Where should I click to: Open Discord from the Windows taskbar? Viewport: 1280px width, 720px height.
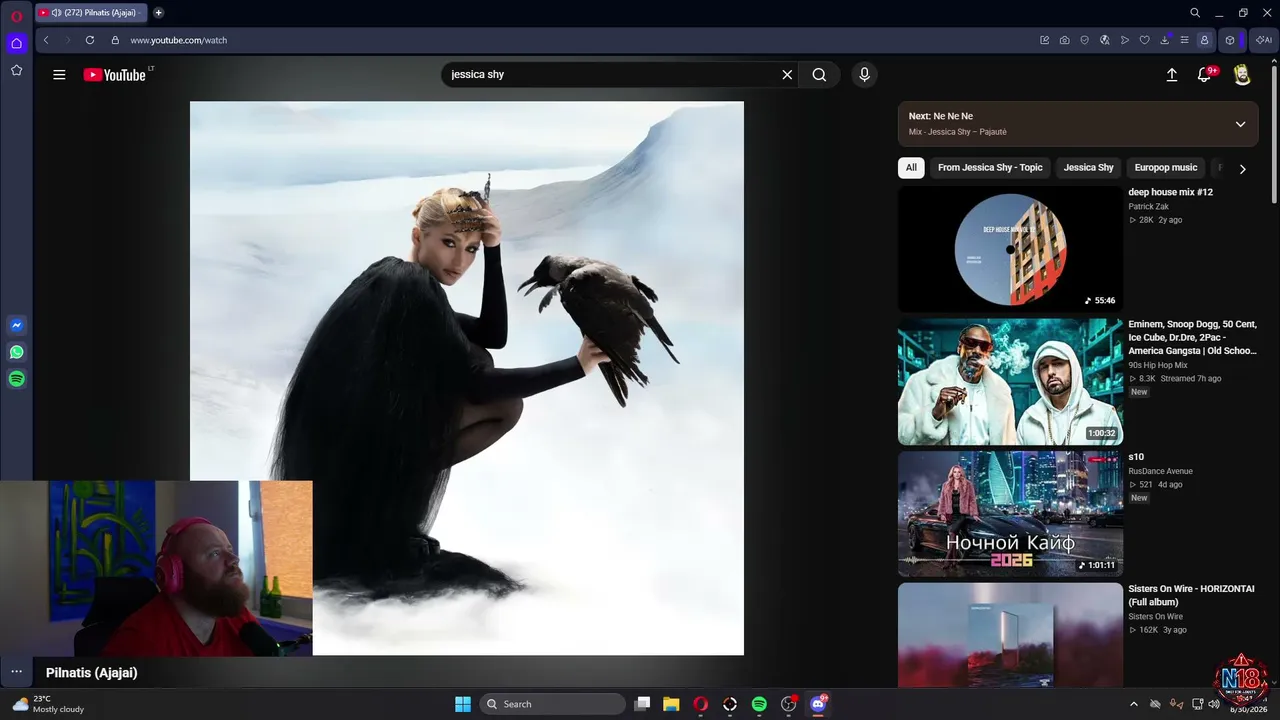pyautogui.click(x=818, y=704)
